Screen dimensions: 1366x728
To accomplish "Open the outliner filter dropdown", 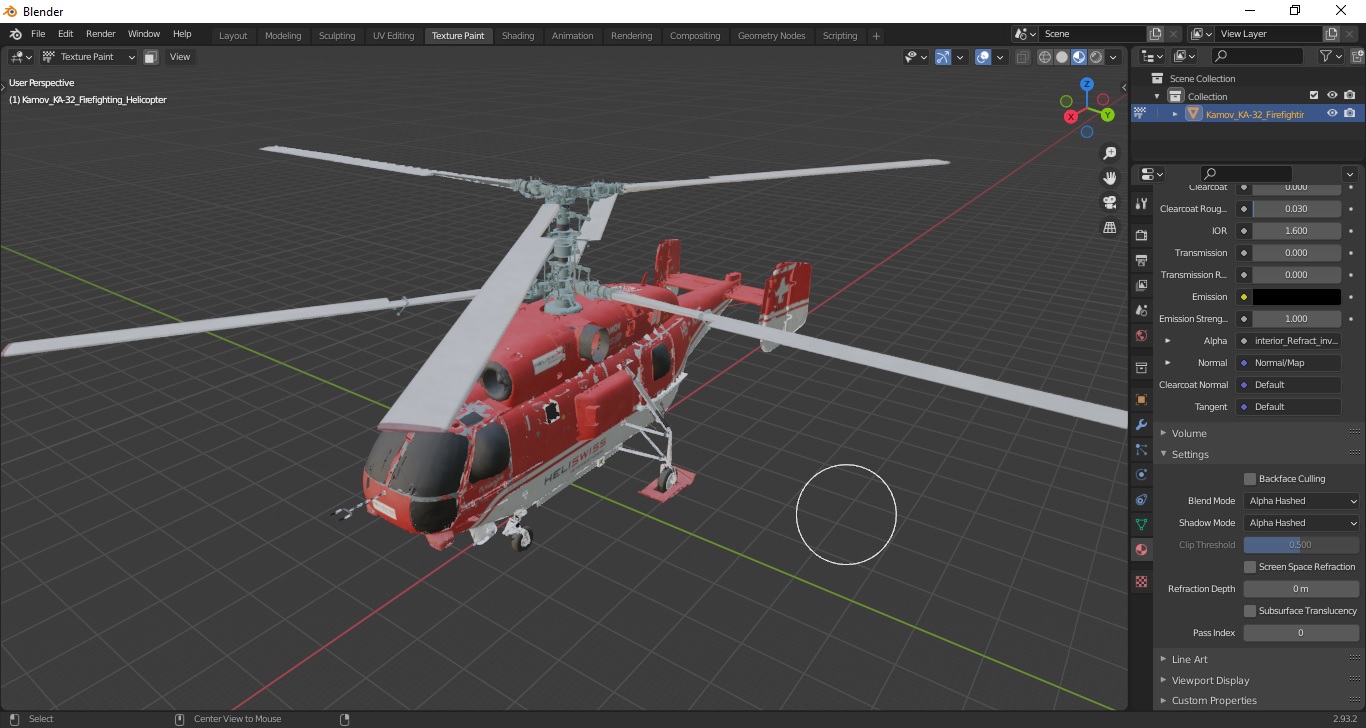I will click(x=1331, y=57).
